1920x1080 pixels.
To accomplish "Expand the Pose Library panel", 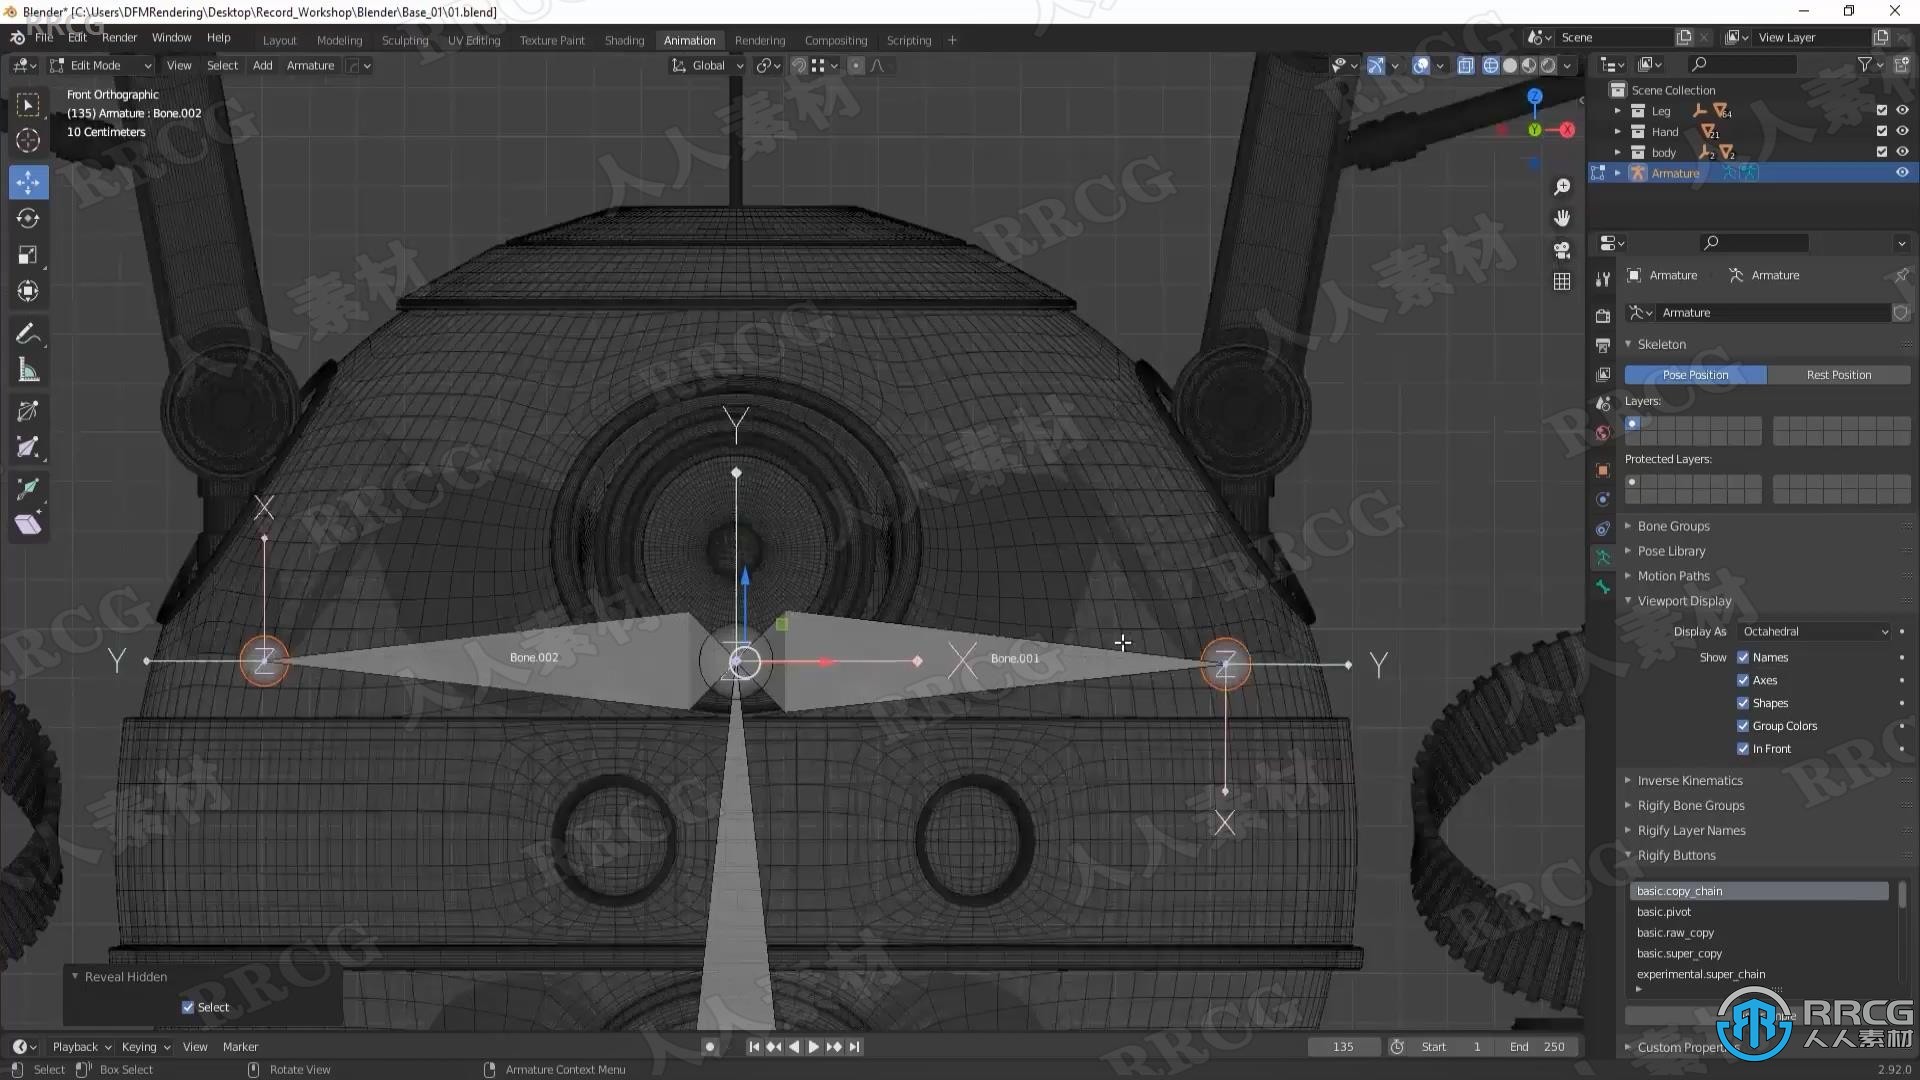I will click(x=1671, y=551).
